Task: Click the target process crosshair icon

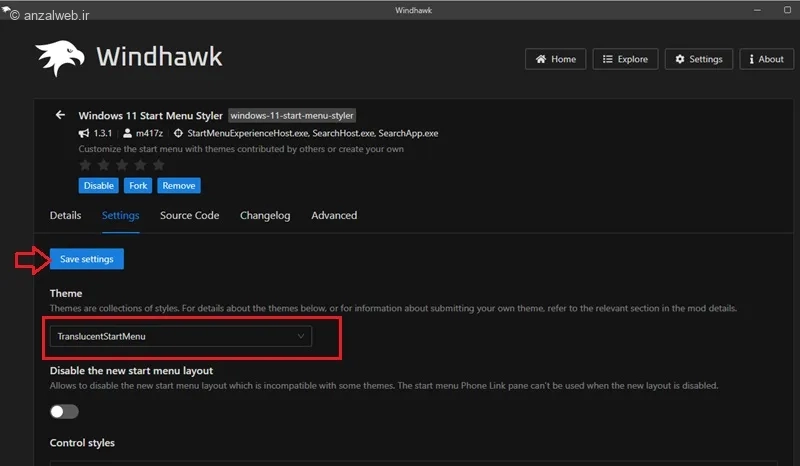Action: click(178, 133)
